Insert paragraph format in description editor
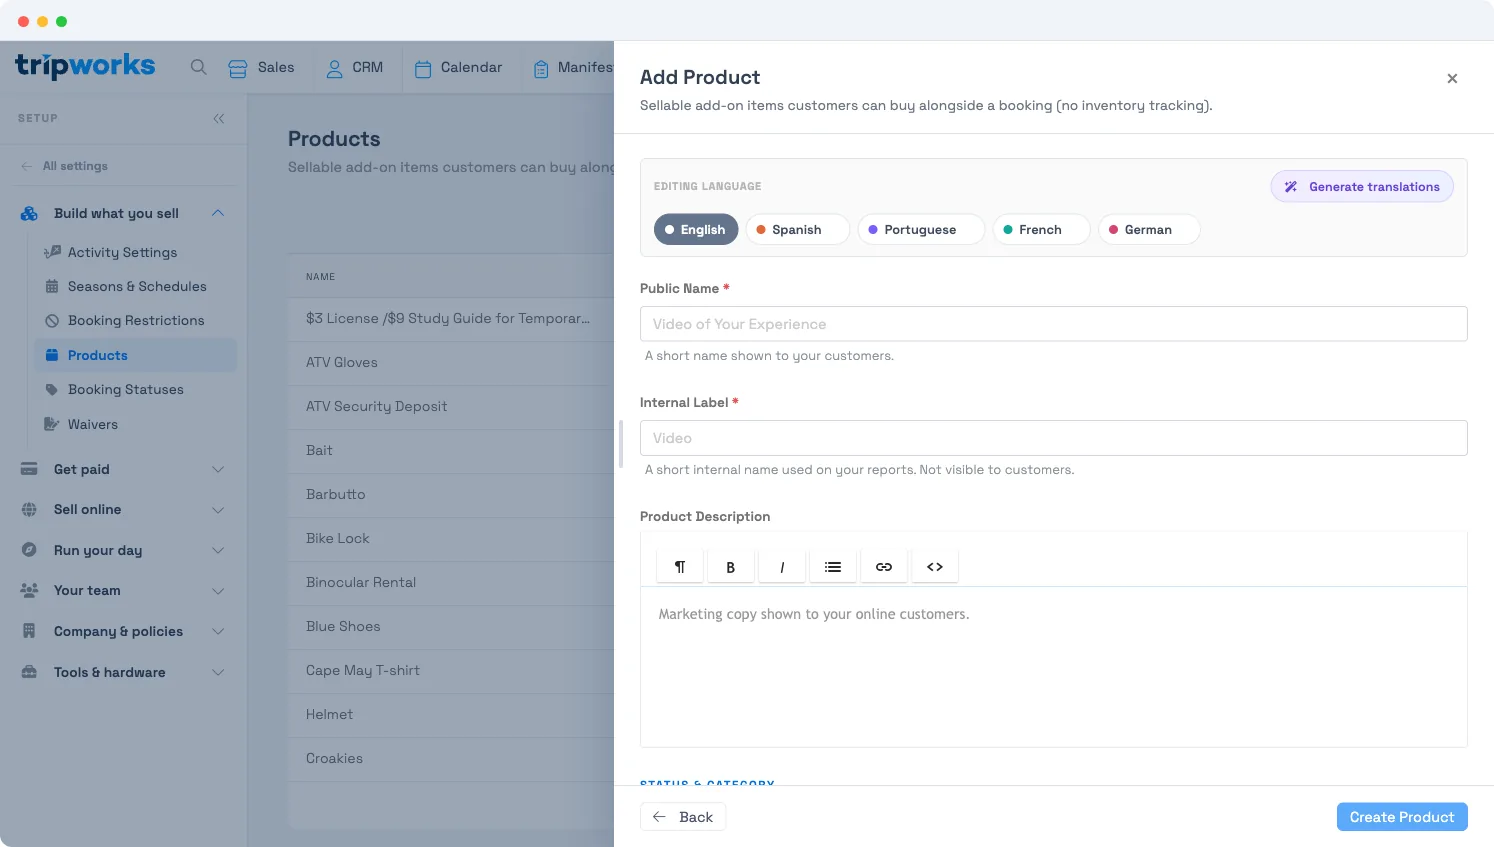The height and width of the screenshot is (847, 1494). (680, 566)
